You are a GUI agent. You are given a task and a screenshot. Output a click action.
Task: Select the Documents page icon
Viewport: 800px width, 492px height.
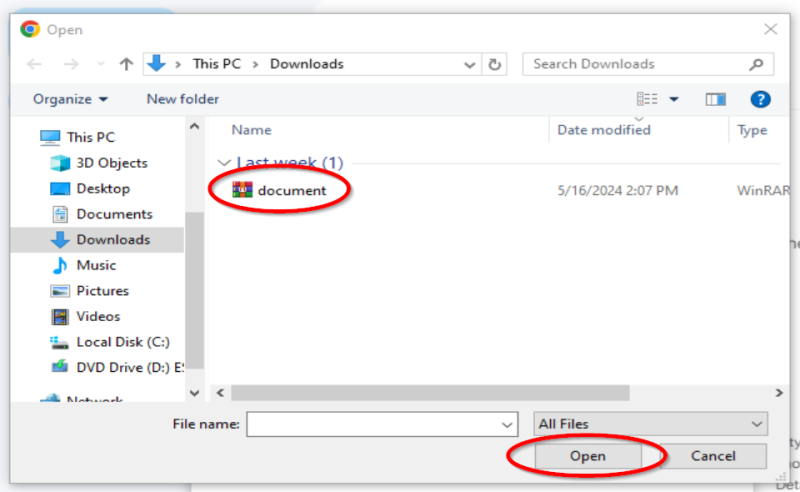pos(60,214)
